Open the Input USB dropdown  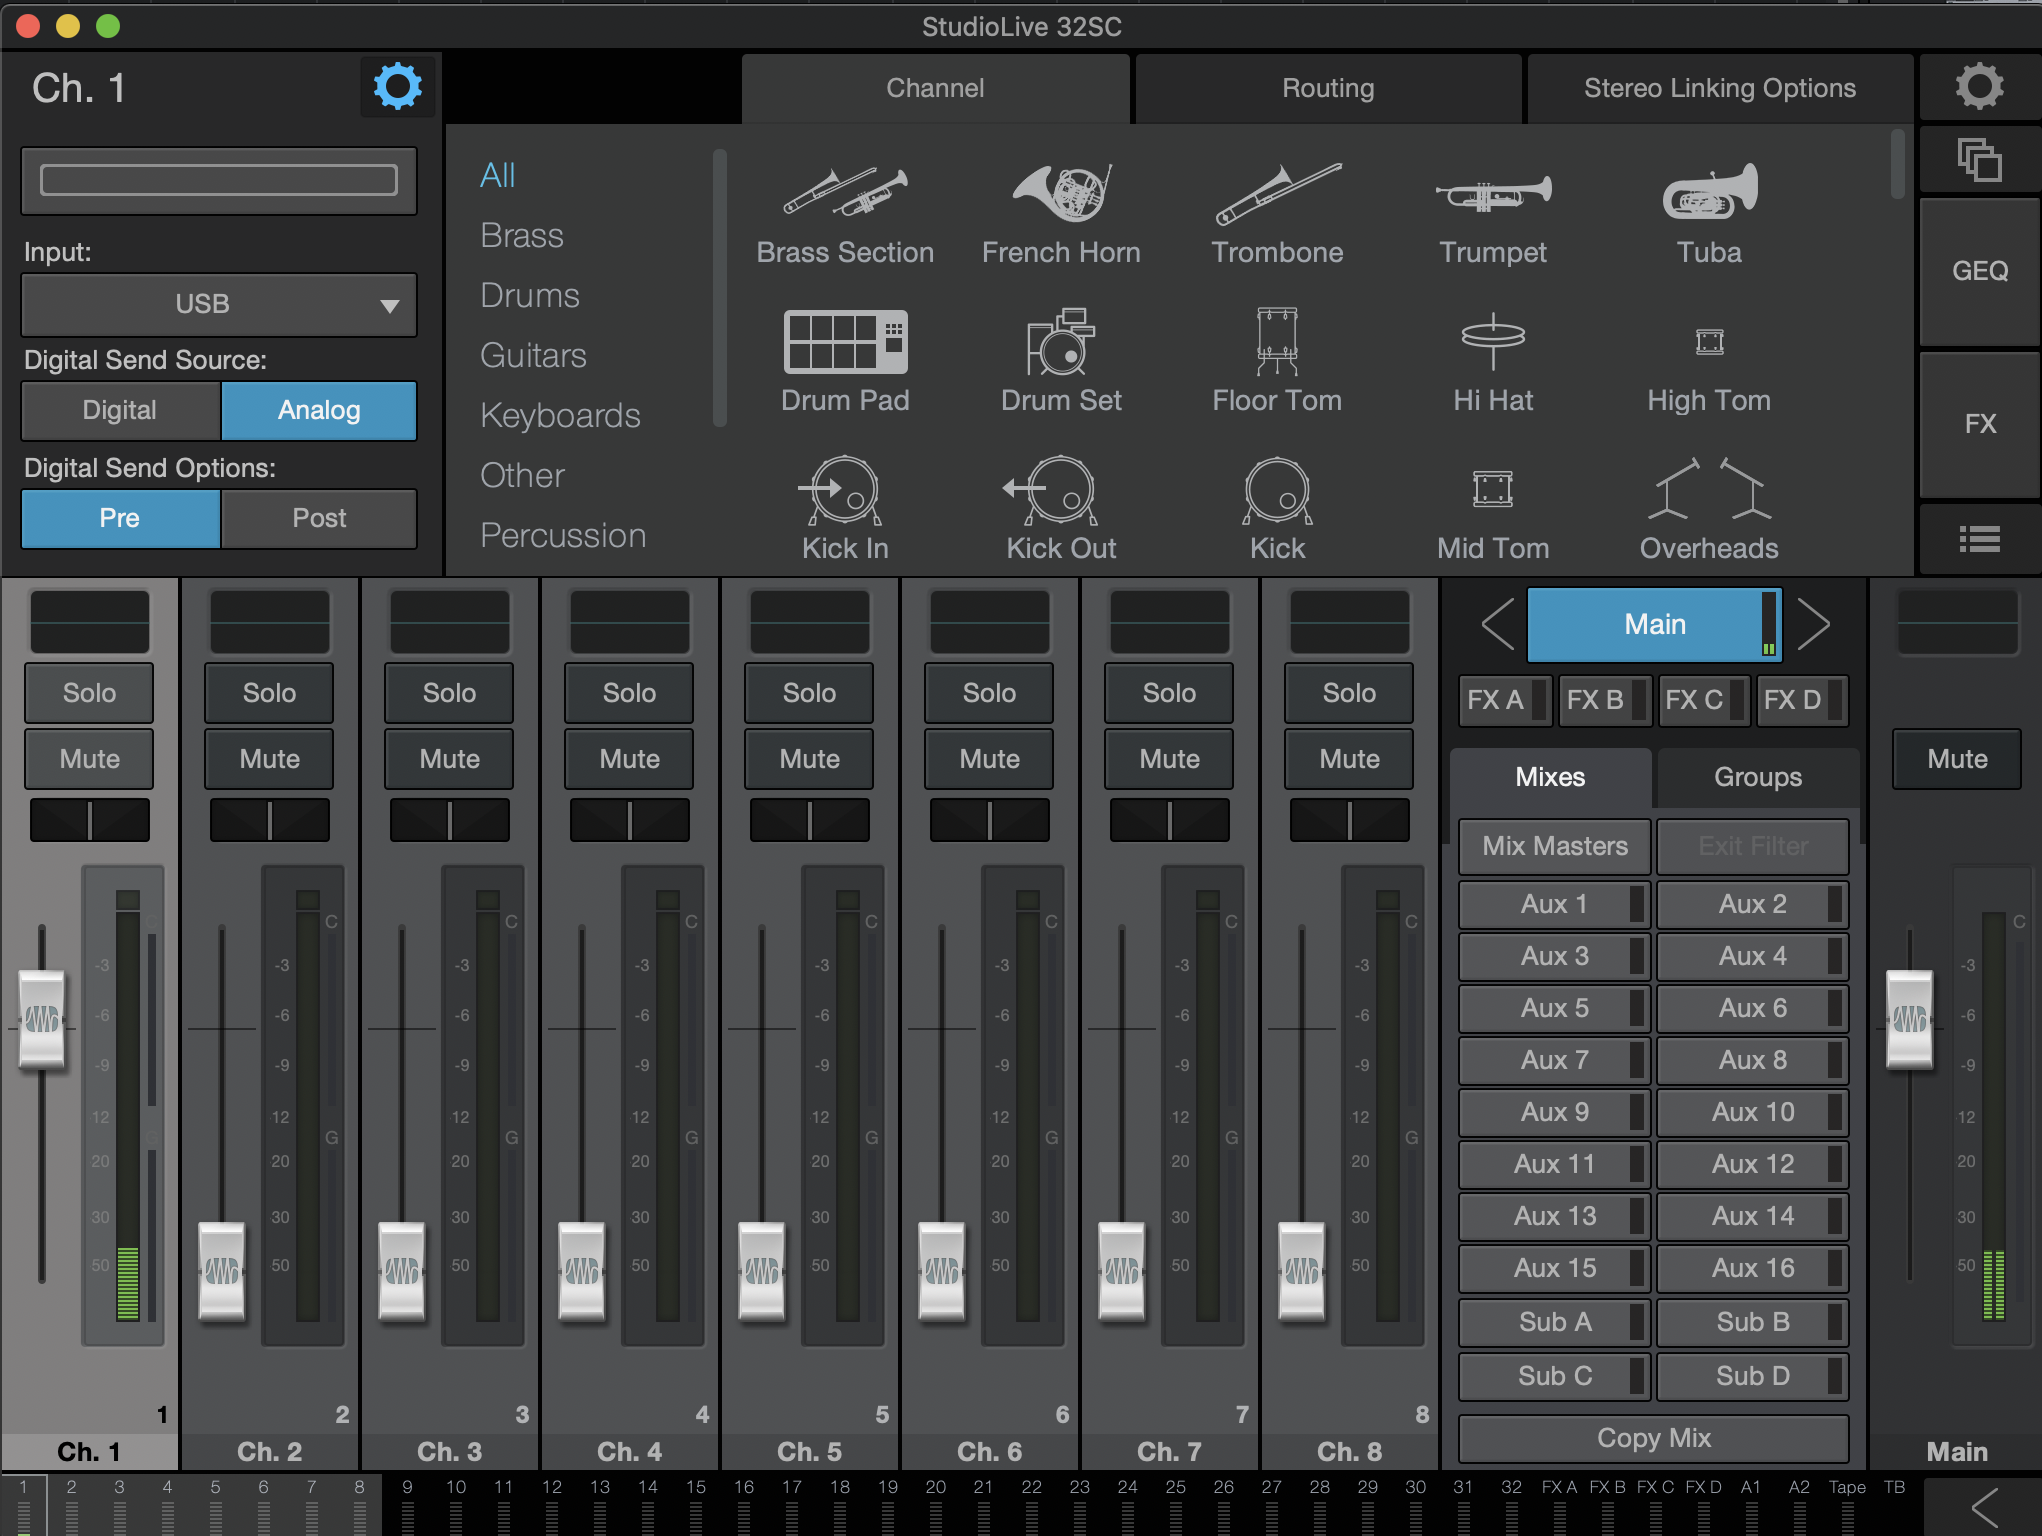point(219,304)
